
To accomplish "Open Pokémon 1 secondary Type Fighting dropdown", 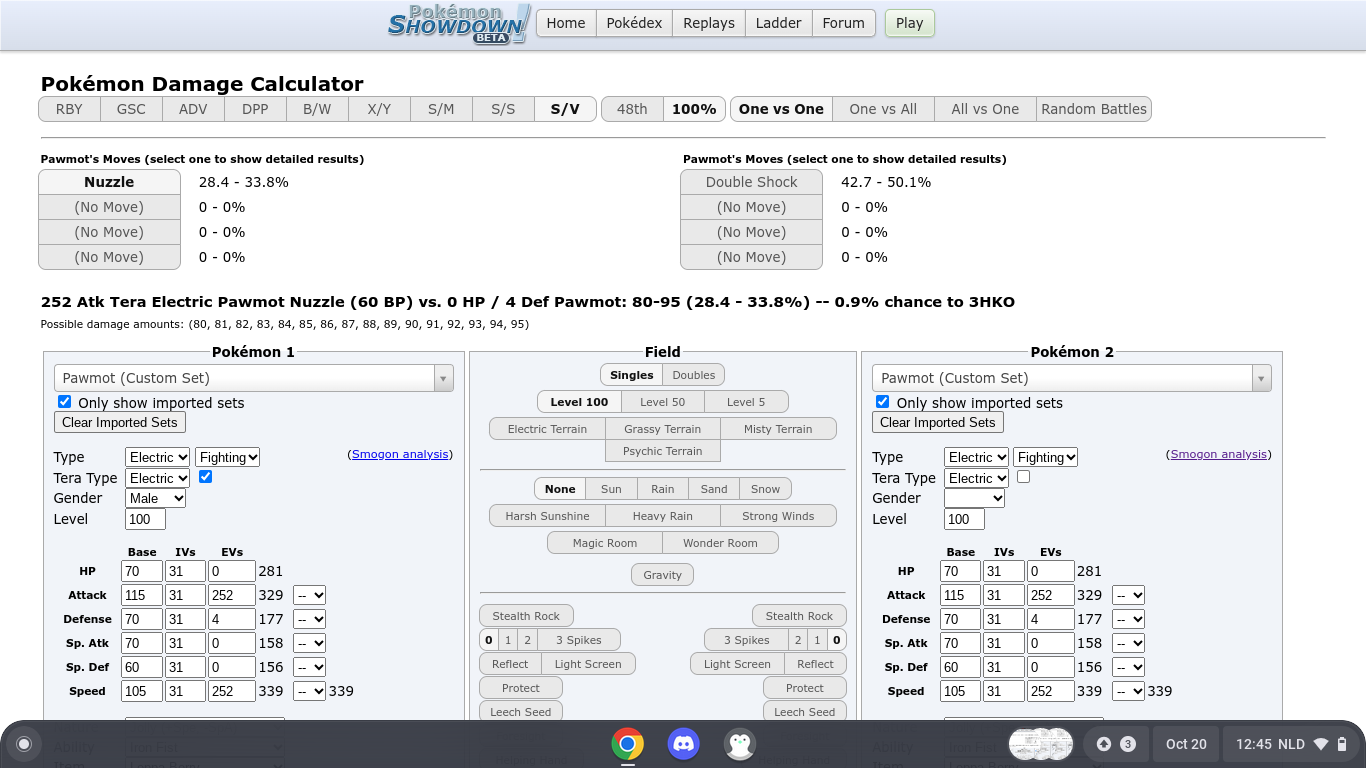I will (228, 457).
